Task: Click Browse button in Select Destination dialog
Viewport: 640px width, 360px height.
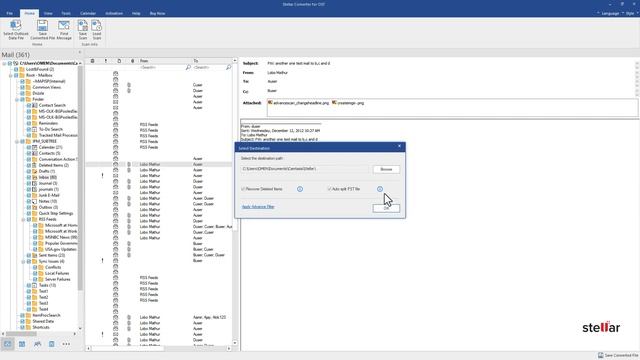Action: click(386, 169)
